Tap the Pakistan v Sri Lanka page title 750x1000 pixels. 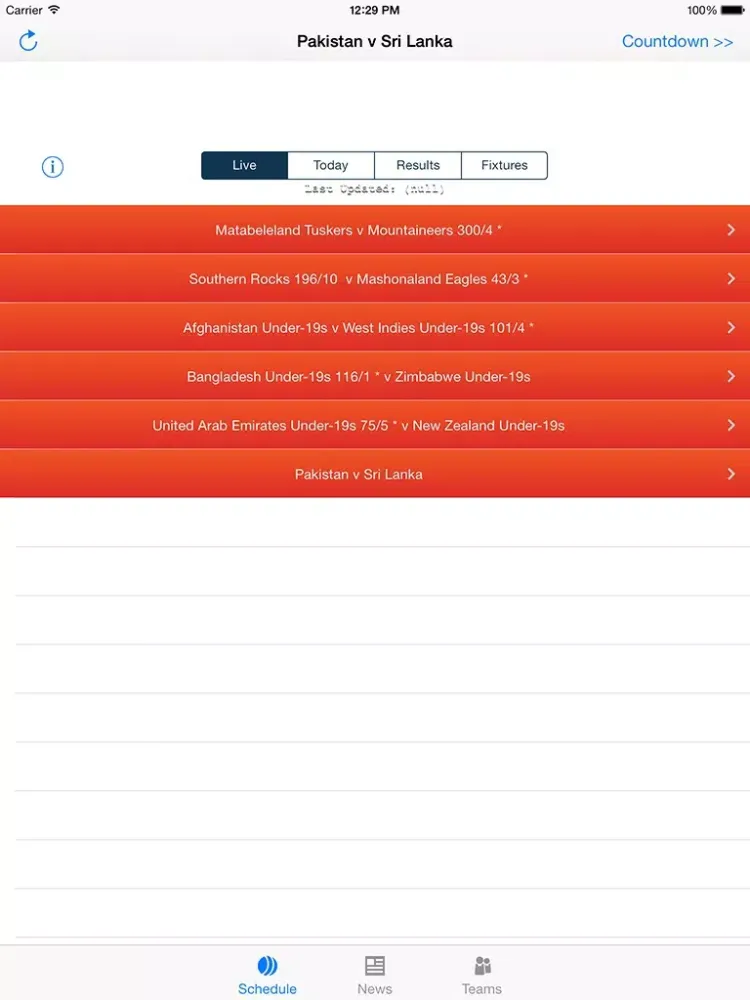[x=374, y=41]
